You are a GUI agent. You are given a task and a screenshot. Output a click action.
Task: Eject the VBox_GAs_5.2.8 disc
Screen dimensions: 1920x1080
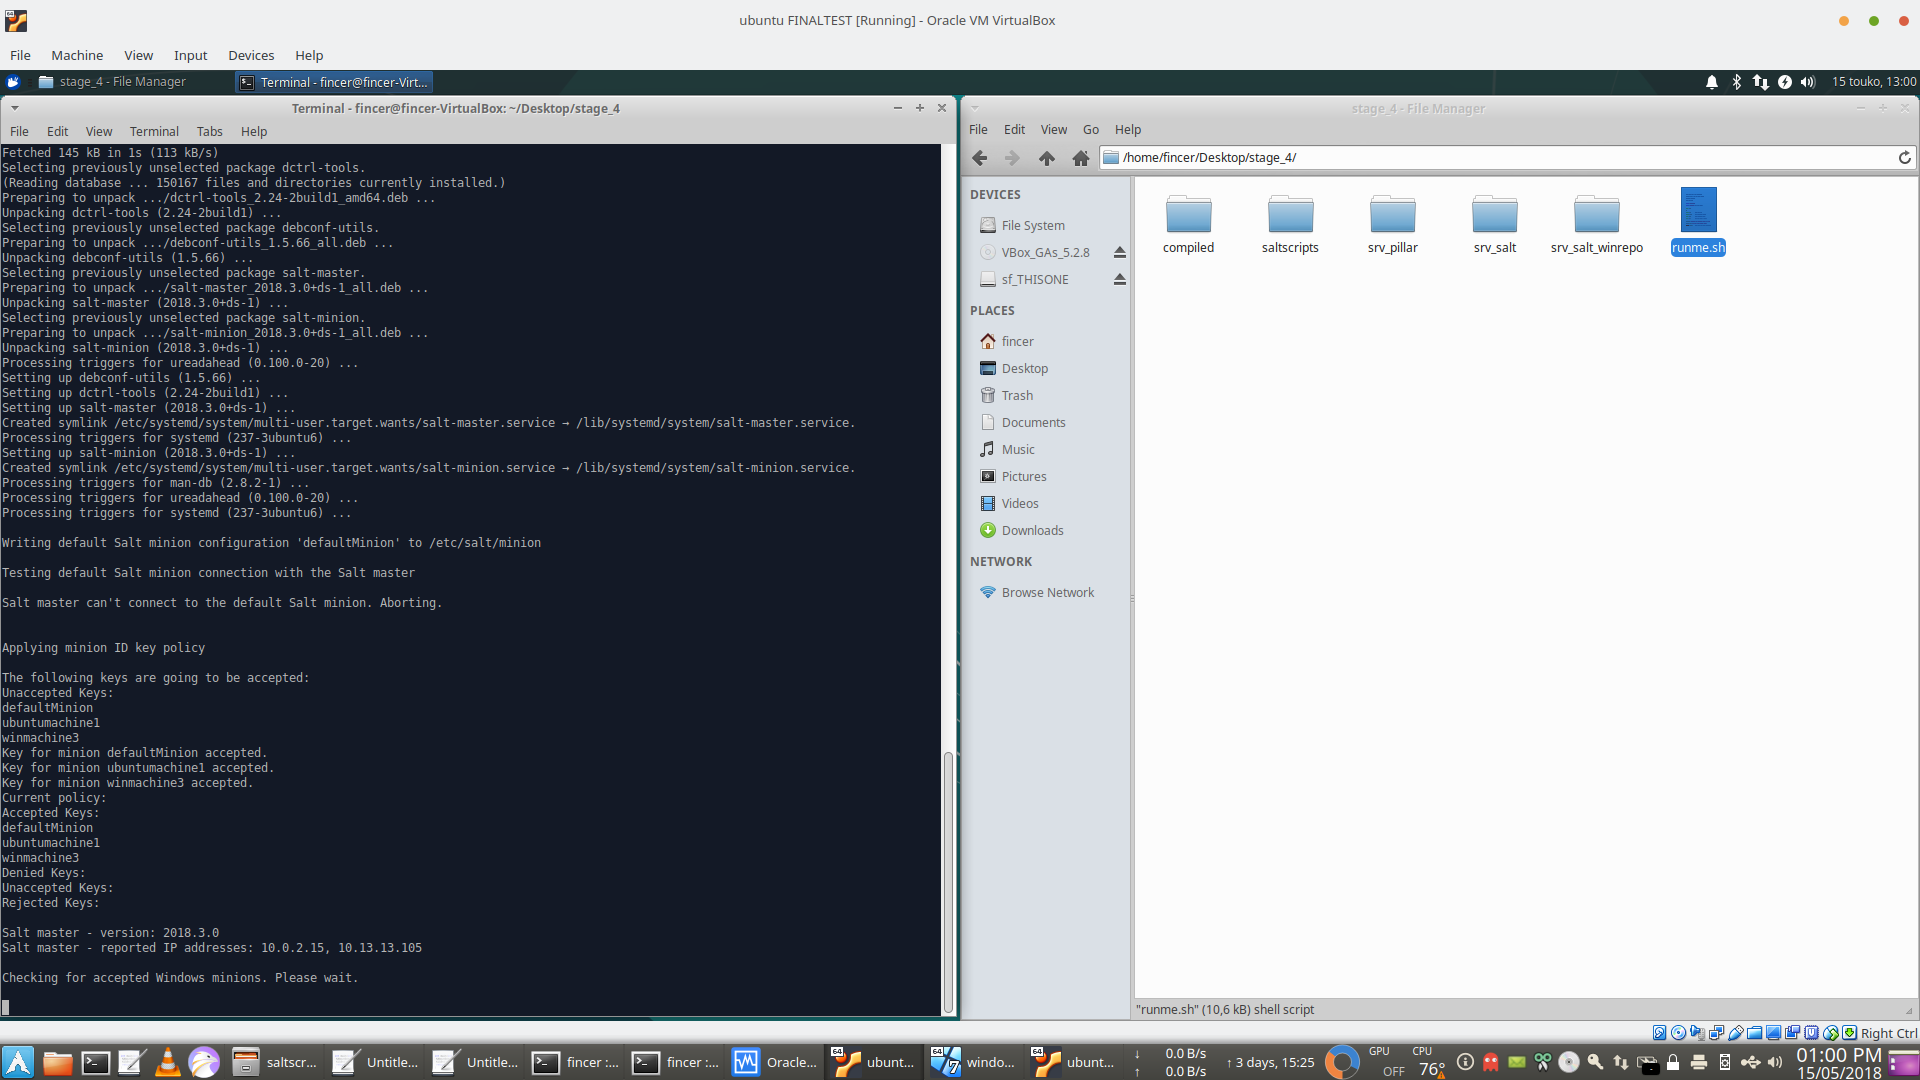pos(1120,253)
